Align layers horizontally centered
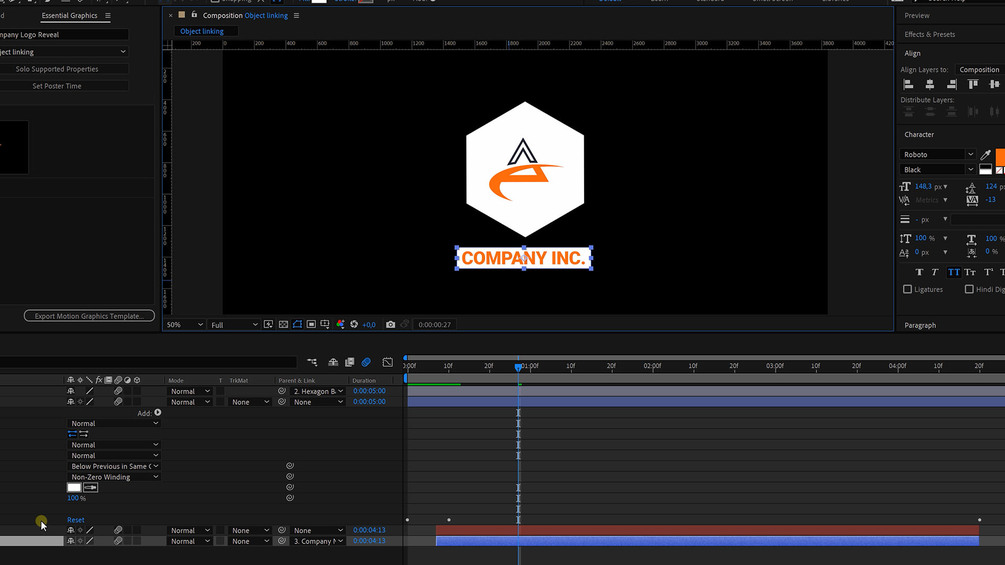Screen dimensions: 1005x565 point(930,85)
